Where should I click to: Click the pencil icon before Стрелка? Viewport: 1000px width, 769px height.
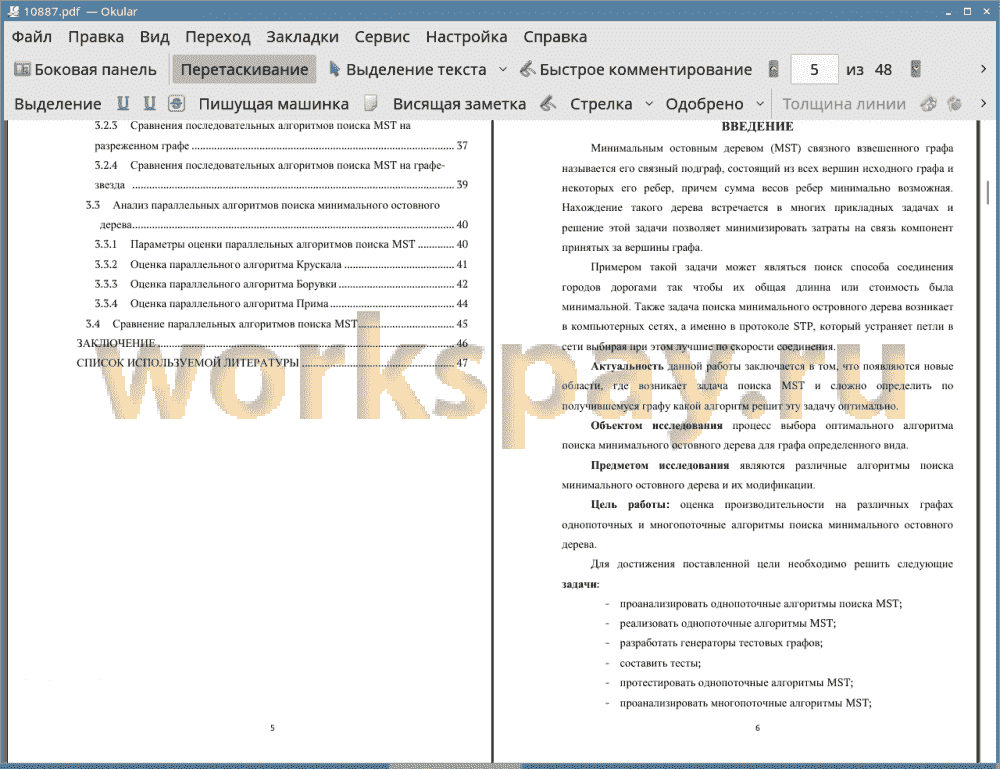[548, 103]
